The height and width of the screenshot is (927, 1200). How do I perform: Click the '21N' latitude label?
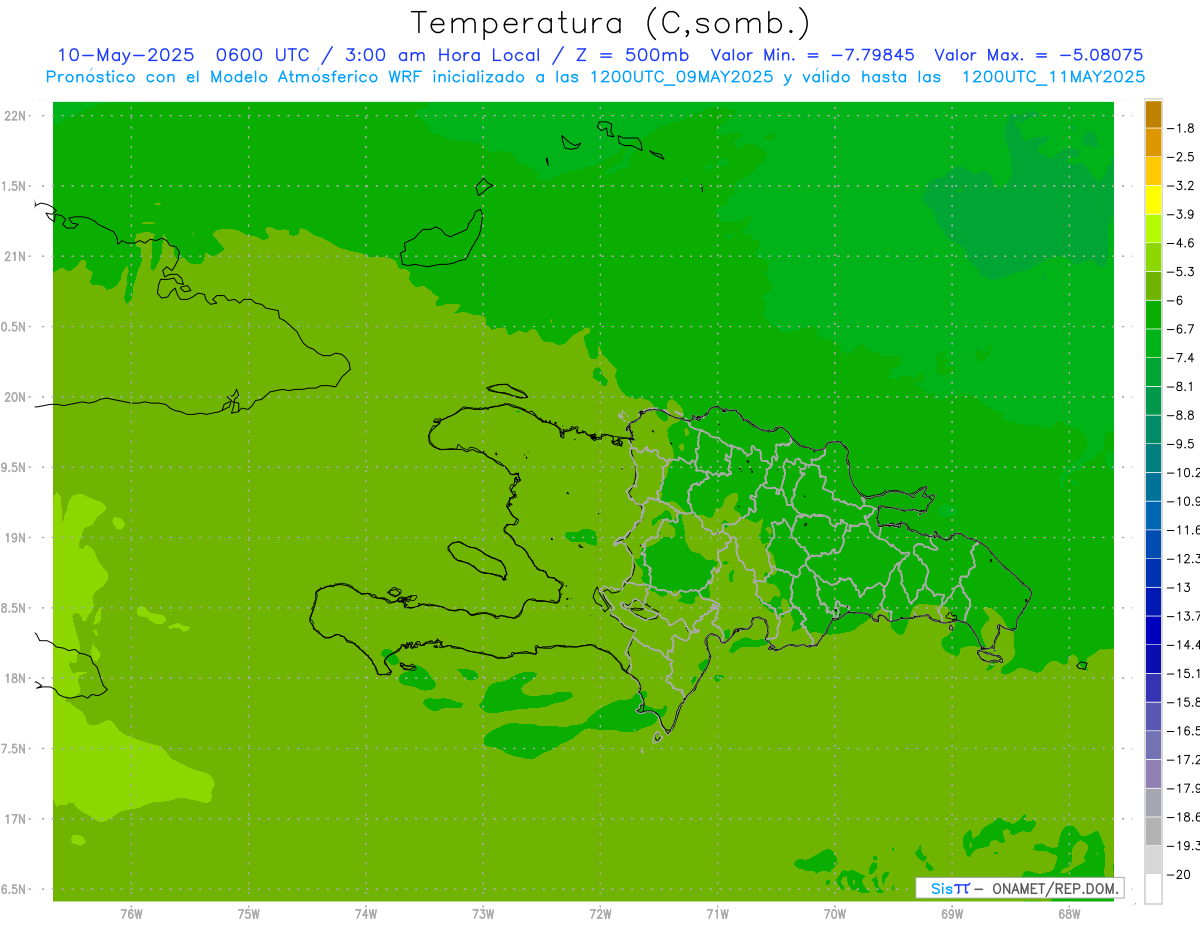click(14, 257)
